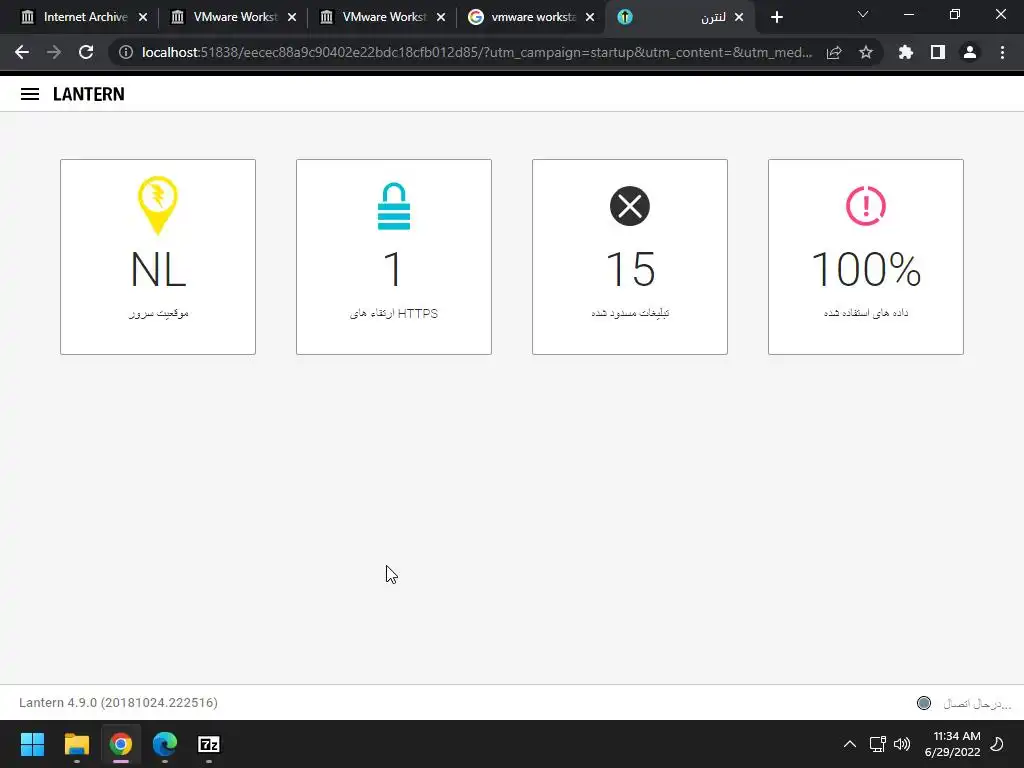The height and width of the screenshot is (768, 1024).
Task: Reload the Lantern page
Action: click(x=86, y=52)
